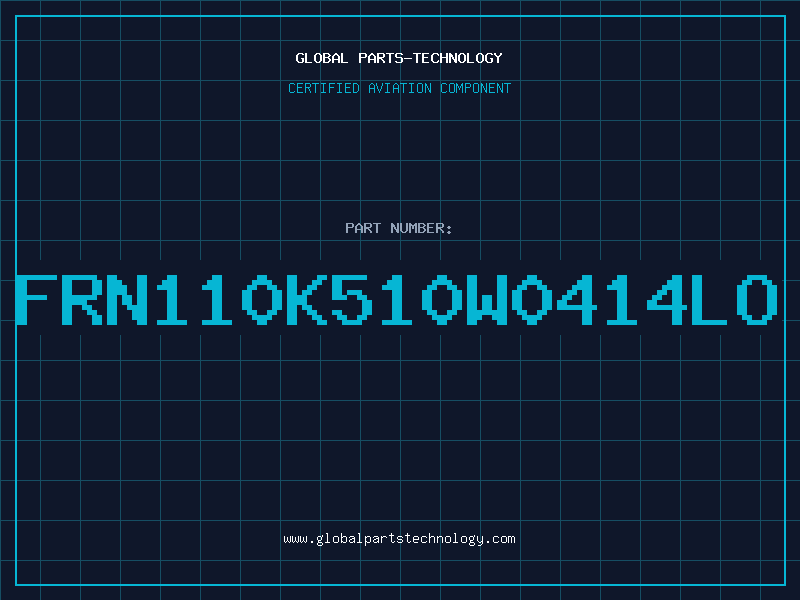Select the NUMBER: label text
800x600 pixels.
421,228
